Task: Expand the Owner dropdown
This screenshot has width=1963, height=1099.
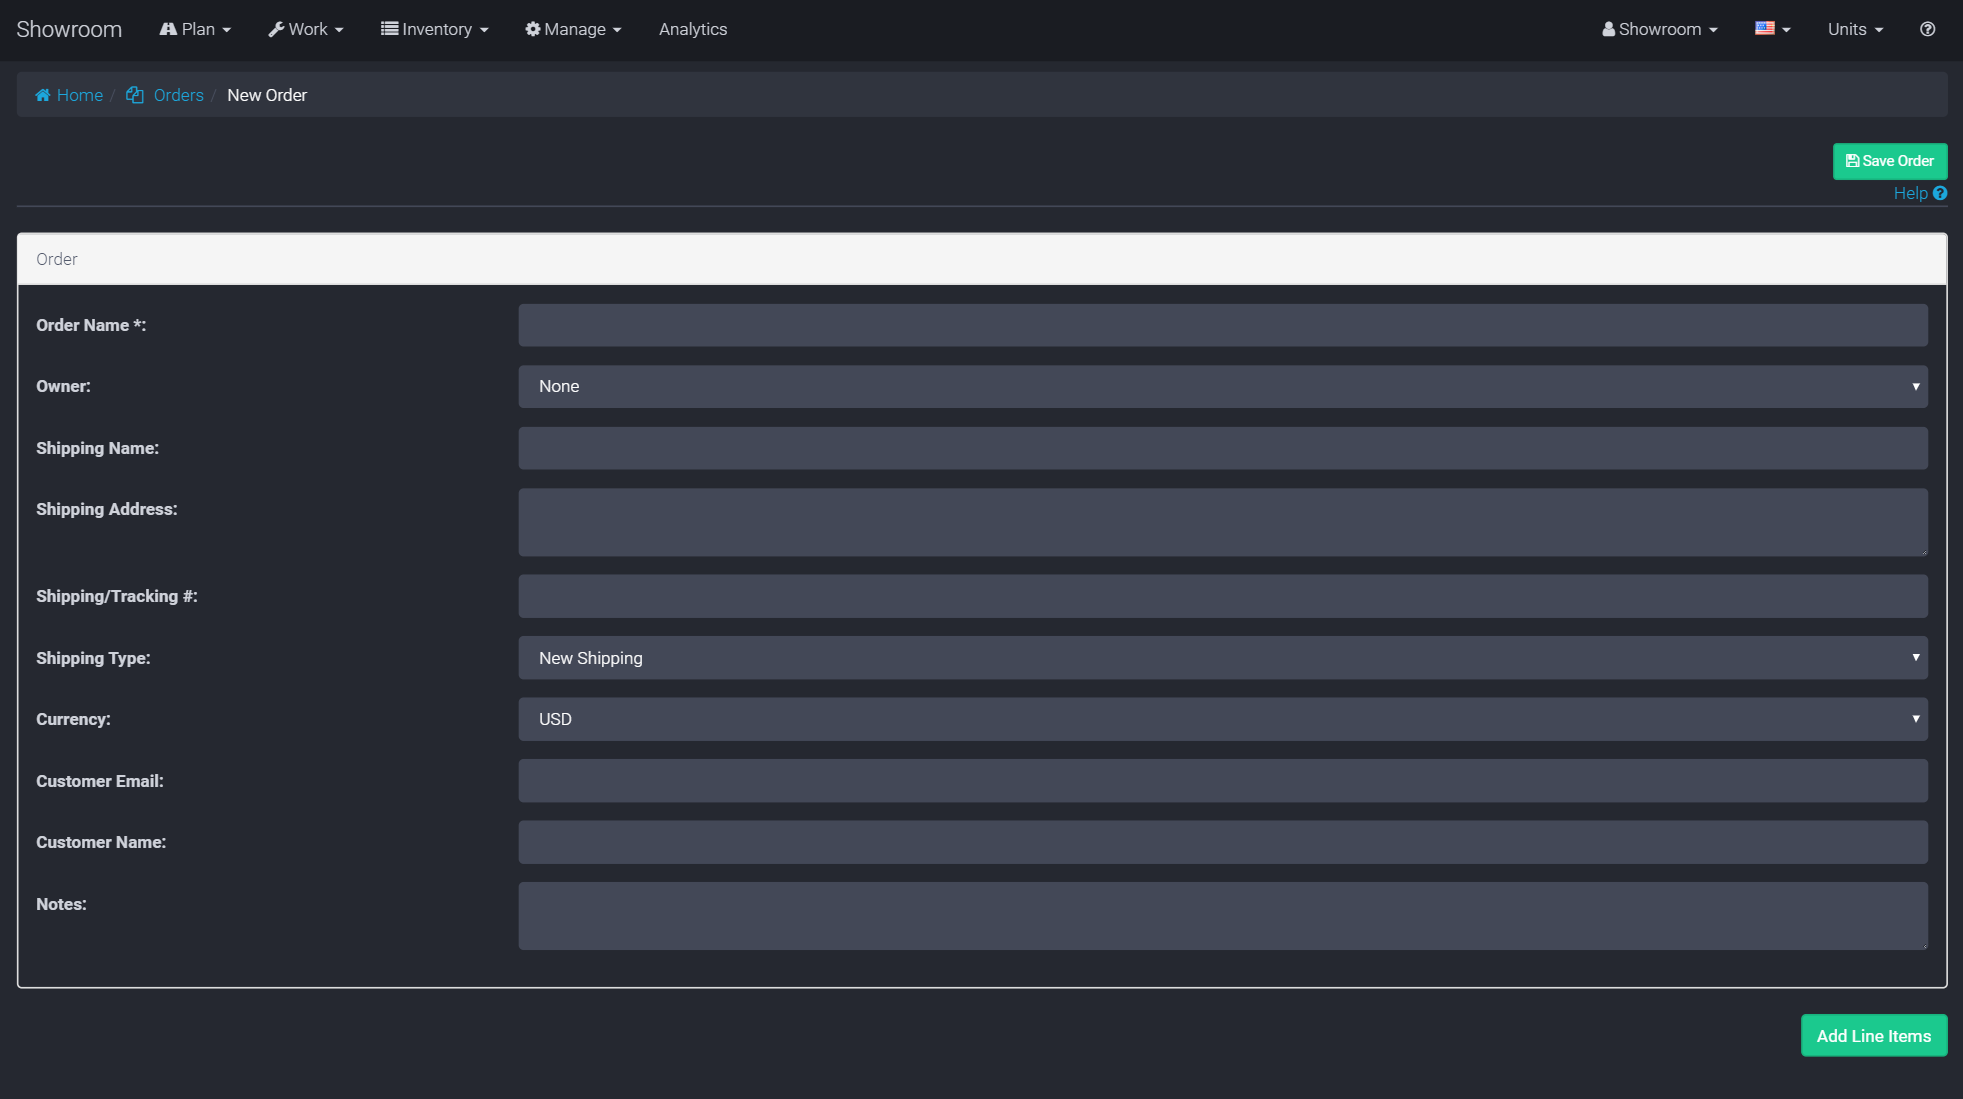Action: click(x=1222, y=386)
